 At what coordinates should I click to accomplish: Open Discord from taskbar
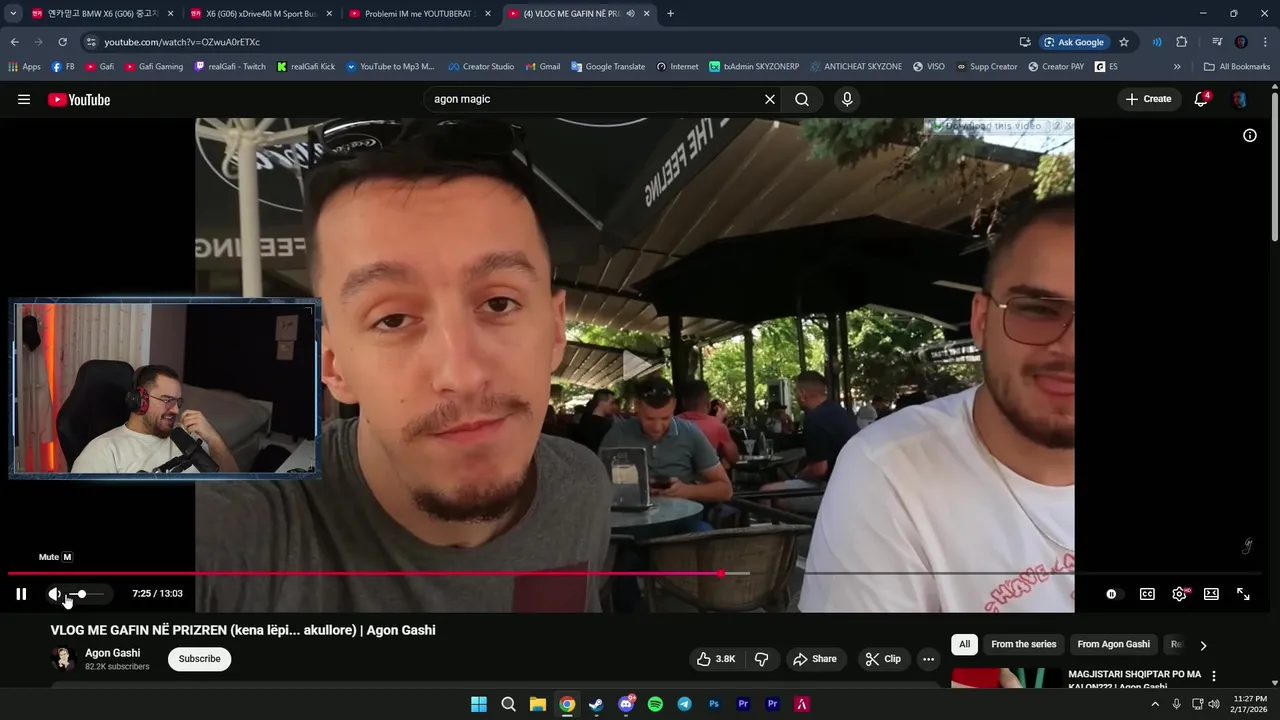point(626,704)
